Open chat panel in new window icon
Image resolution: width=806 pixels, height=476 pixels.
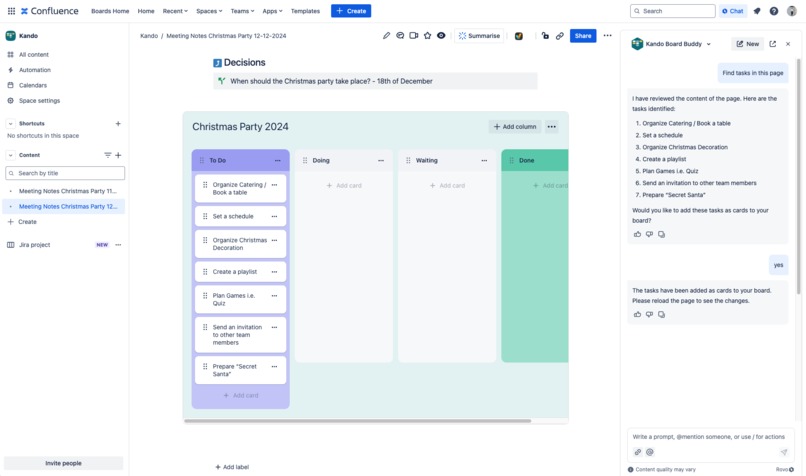(x=773, y=44)
